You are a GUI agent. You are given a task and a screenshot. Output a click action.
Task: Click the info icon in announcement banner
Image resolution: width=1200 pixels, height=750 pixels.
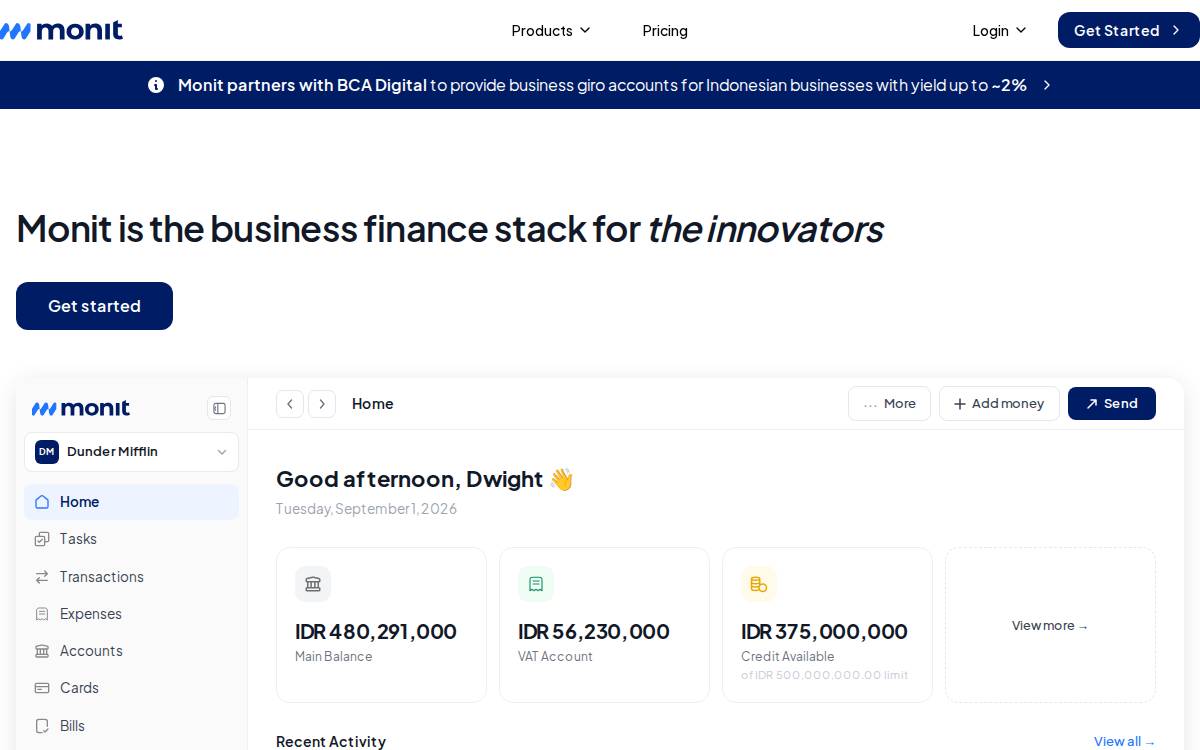click(156, 85)
